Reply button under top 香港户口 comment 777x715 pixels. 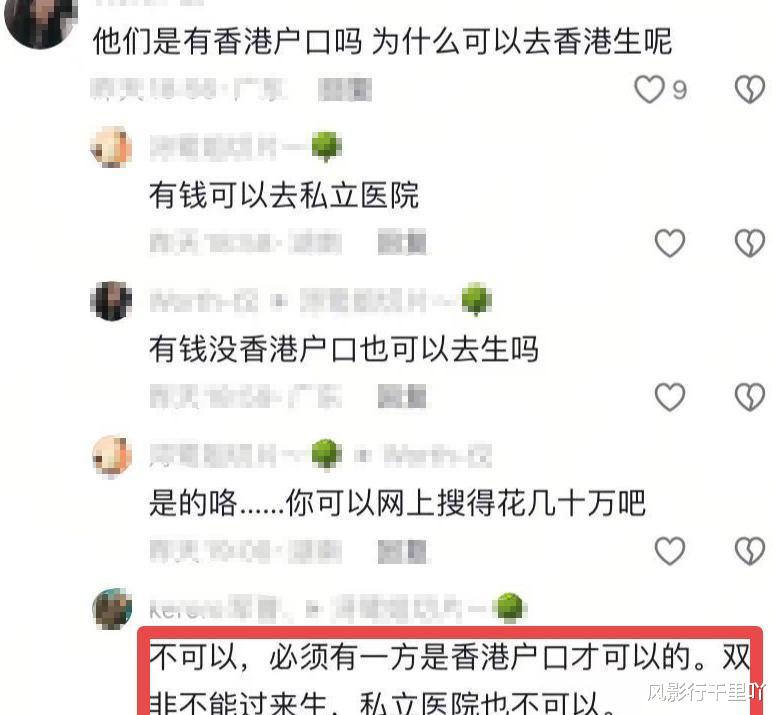tap(345, 90)
